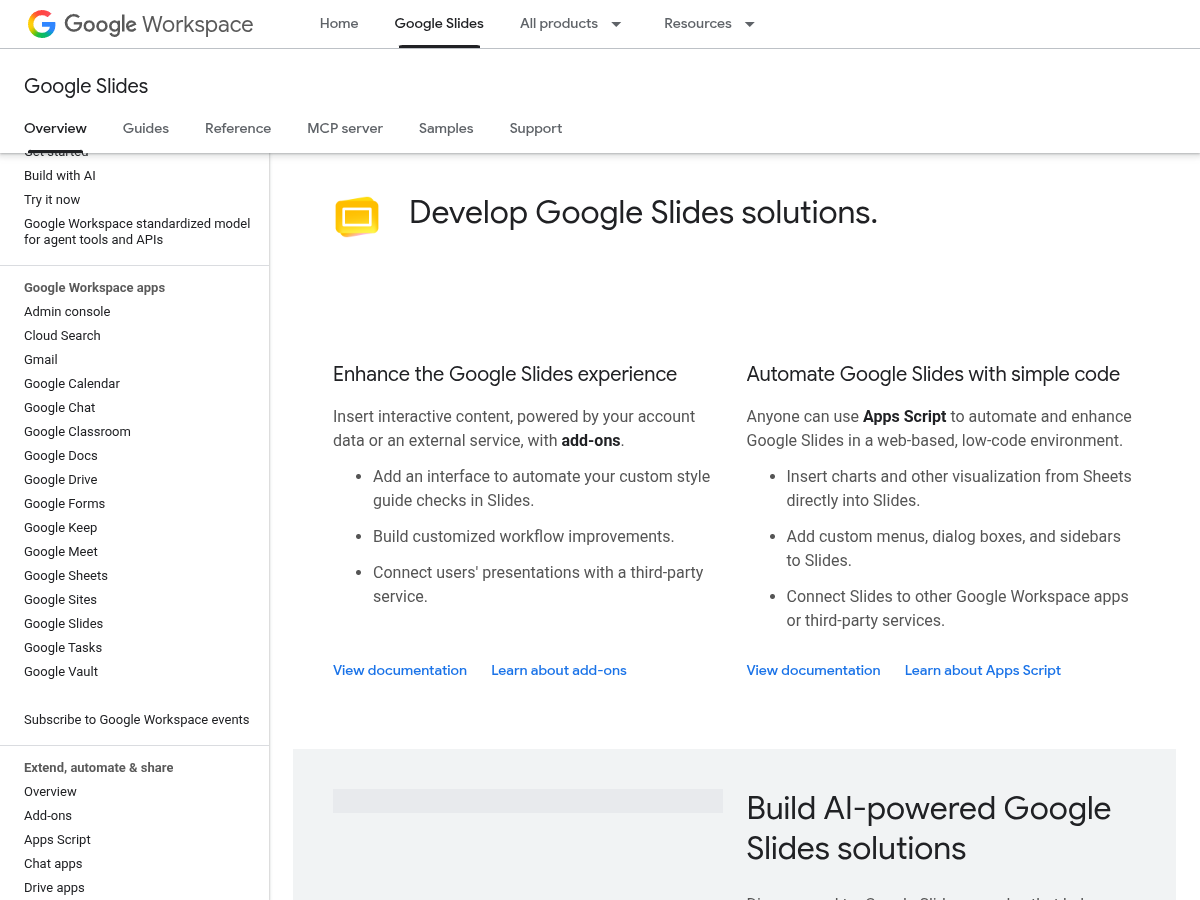Select Google Vault in sidebar
1200x900 pixels.
pyautogui.click(x=61, y=671)
